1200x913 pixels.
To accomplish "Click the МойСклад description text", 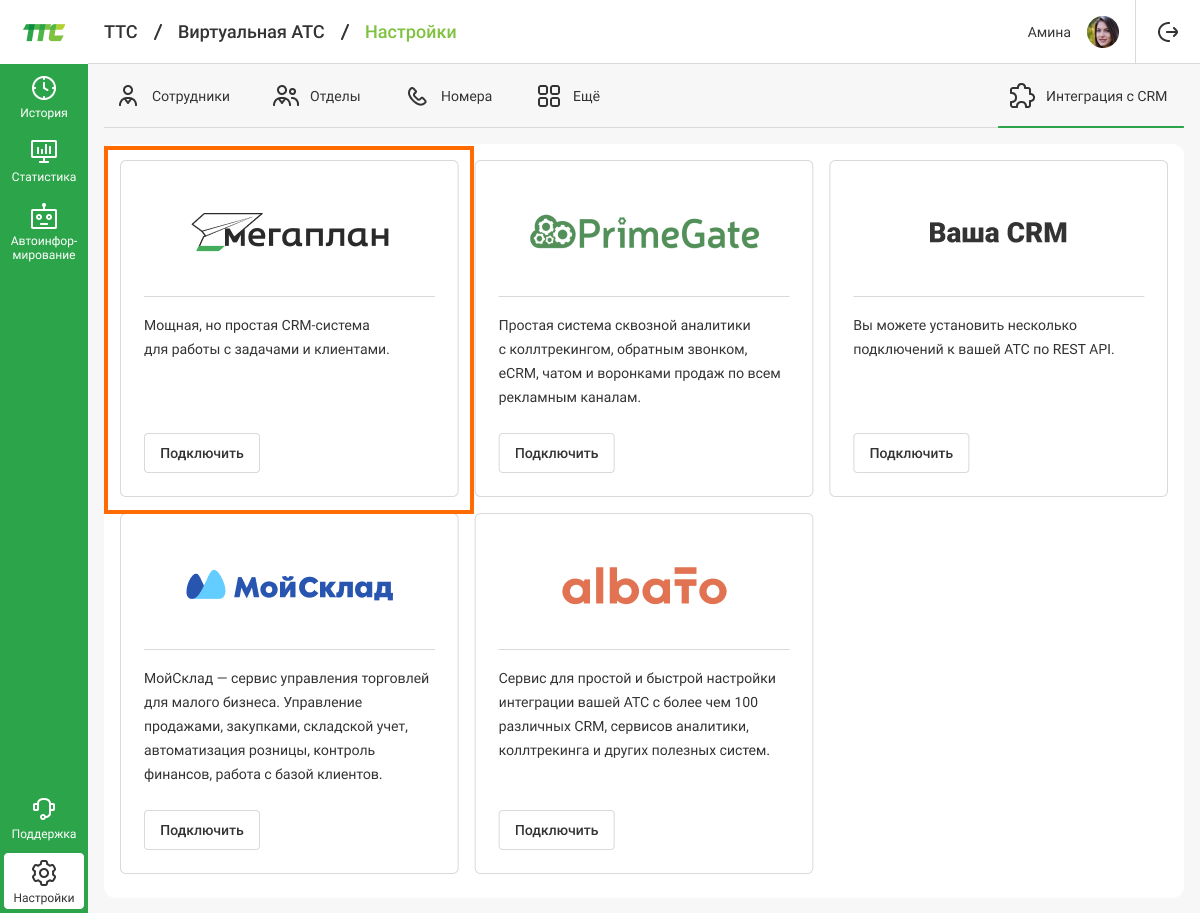I will [x=287, y=727].
